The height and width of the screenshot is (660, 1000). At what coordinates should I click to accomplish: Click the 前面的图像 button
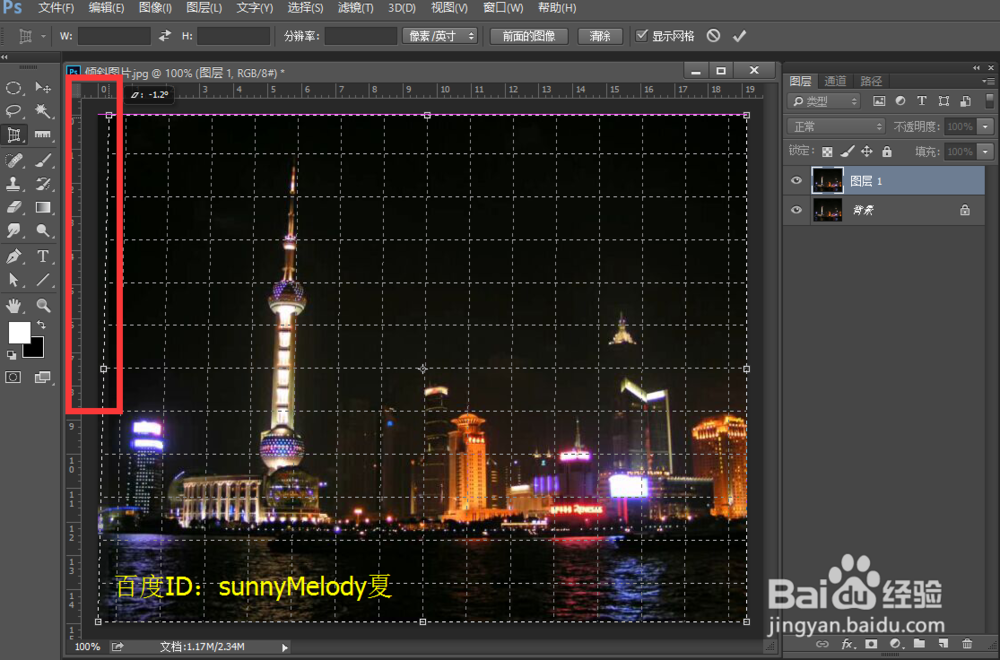[529, 36]
